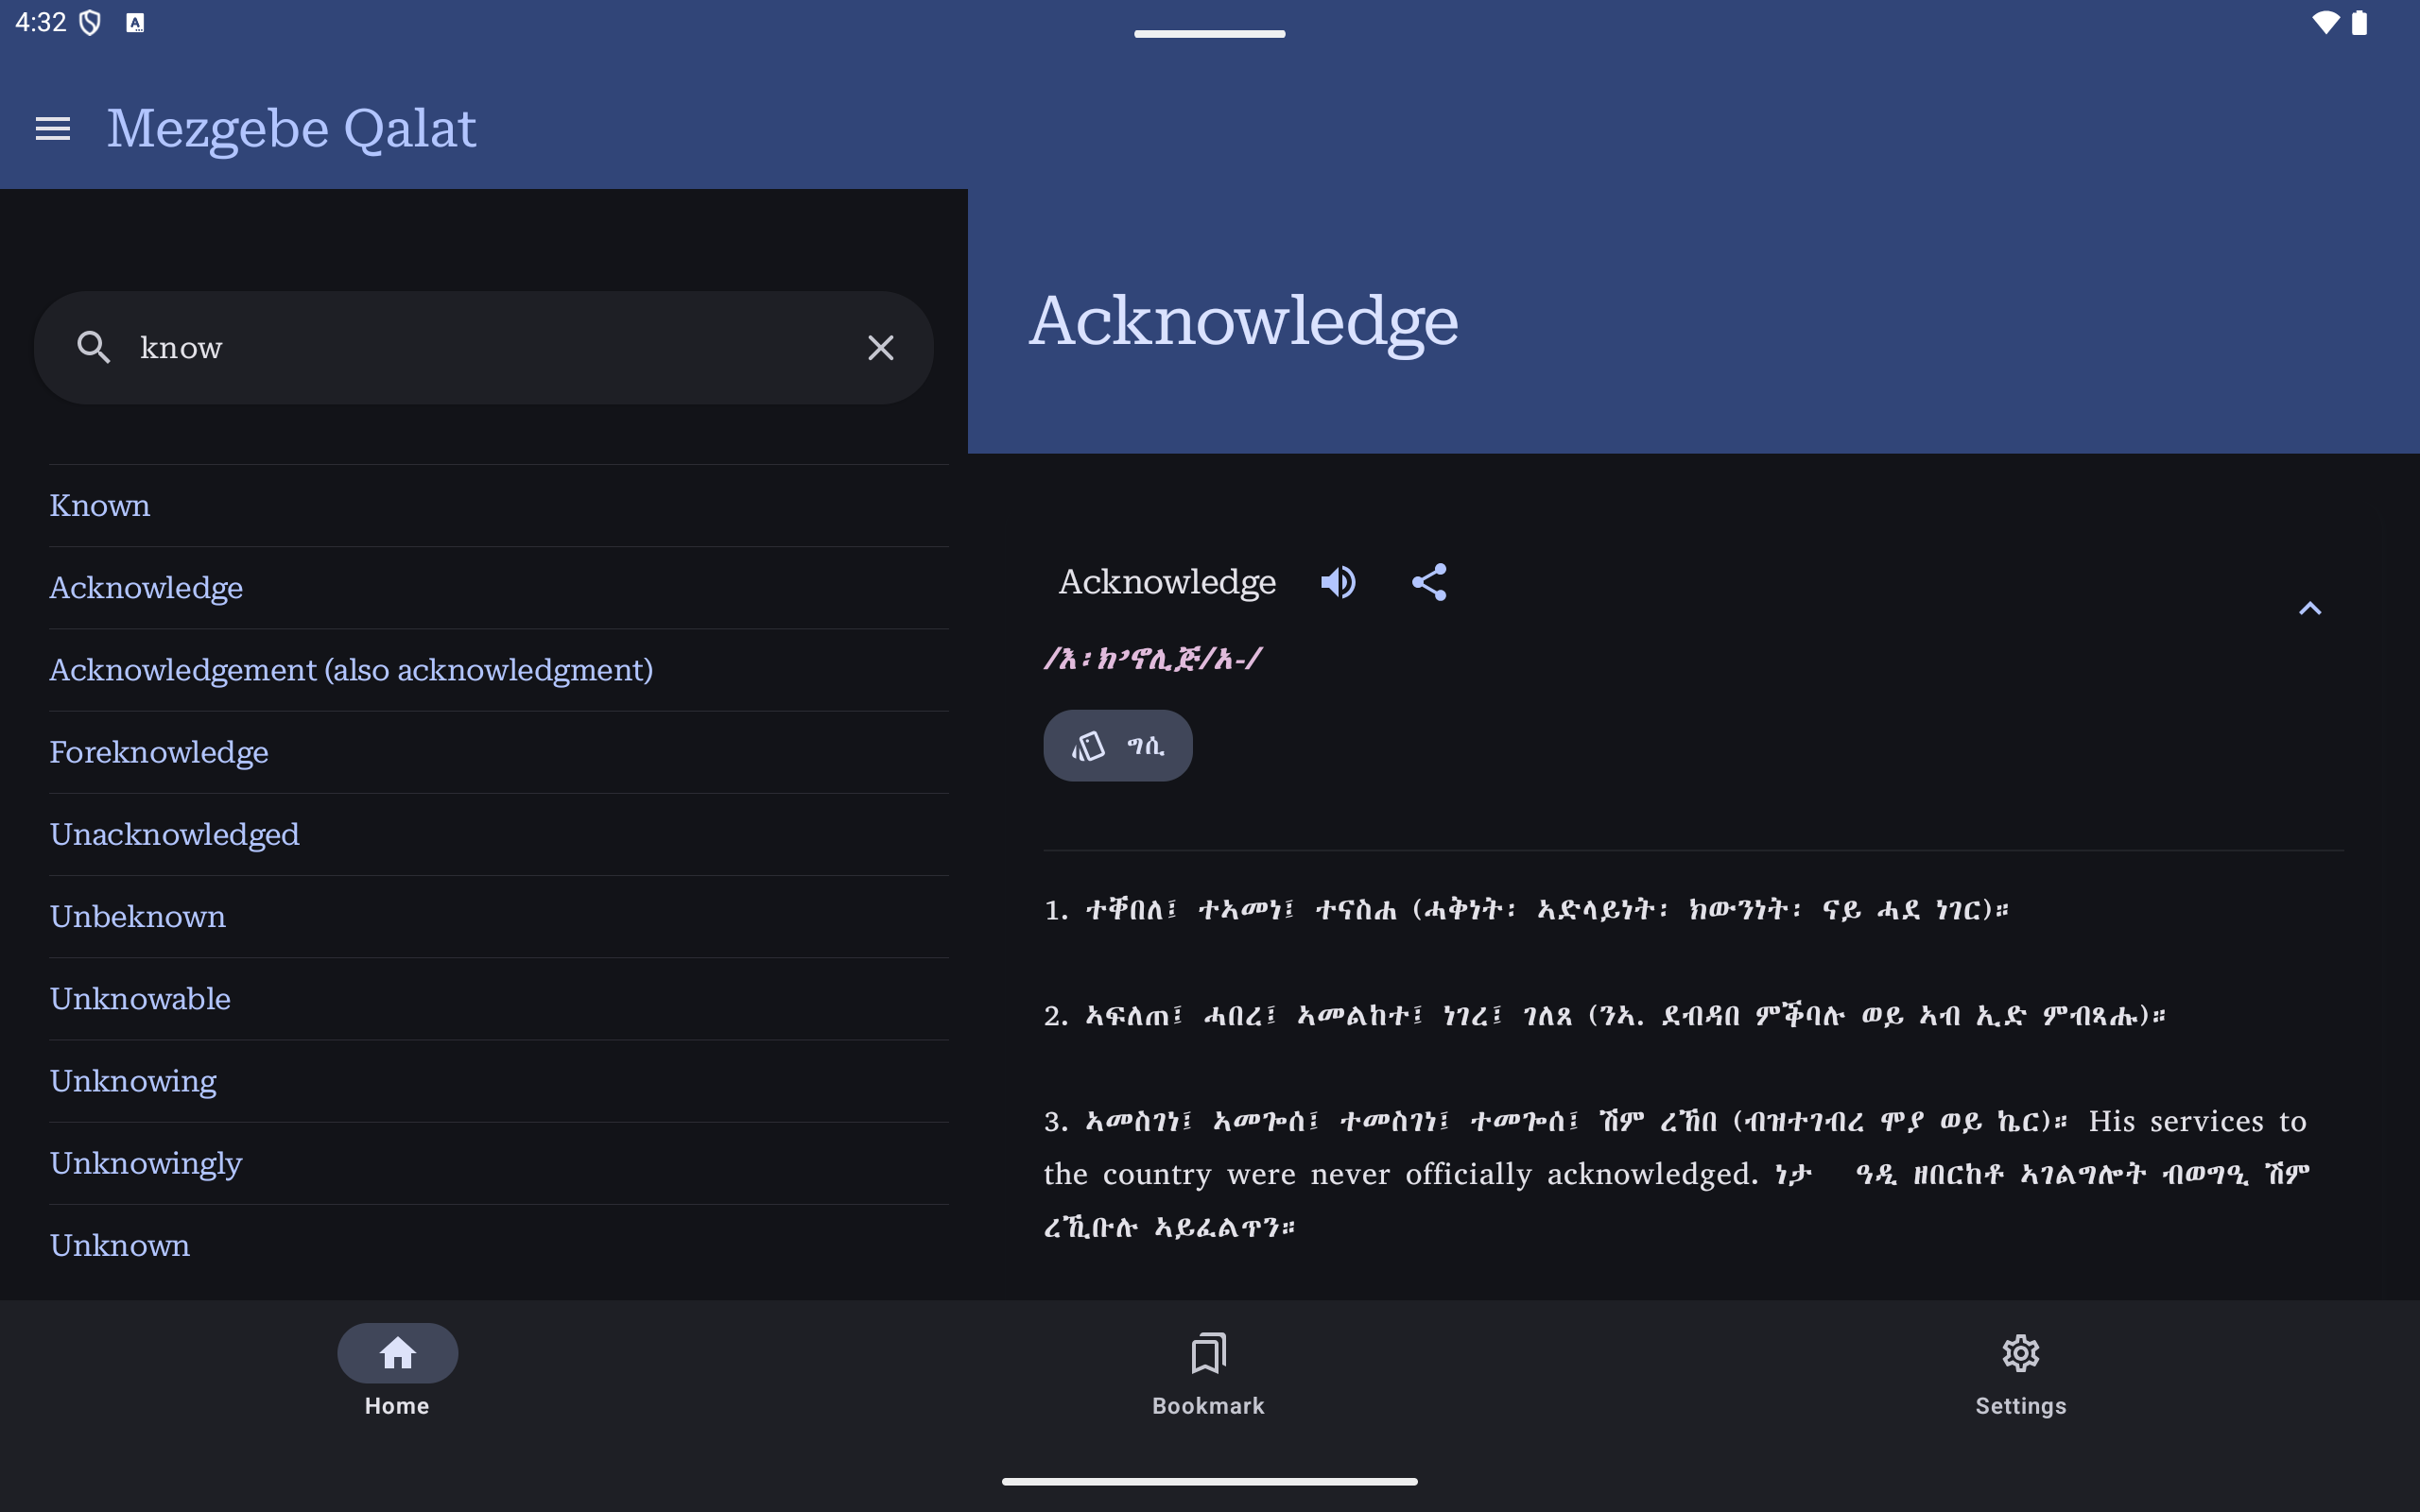The height and width of the screenshot is (1512, 2420).
Task: Open the 'Unacknowledged' result
Action: click(499, 835)
